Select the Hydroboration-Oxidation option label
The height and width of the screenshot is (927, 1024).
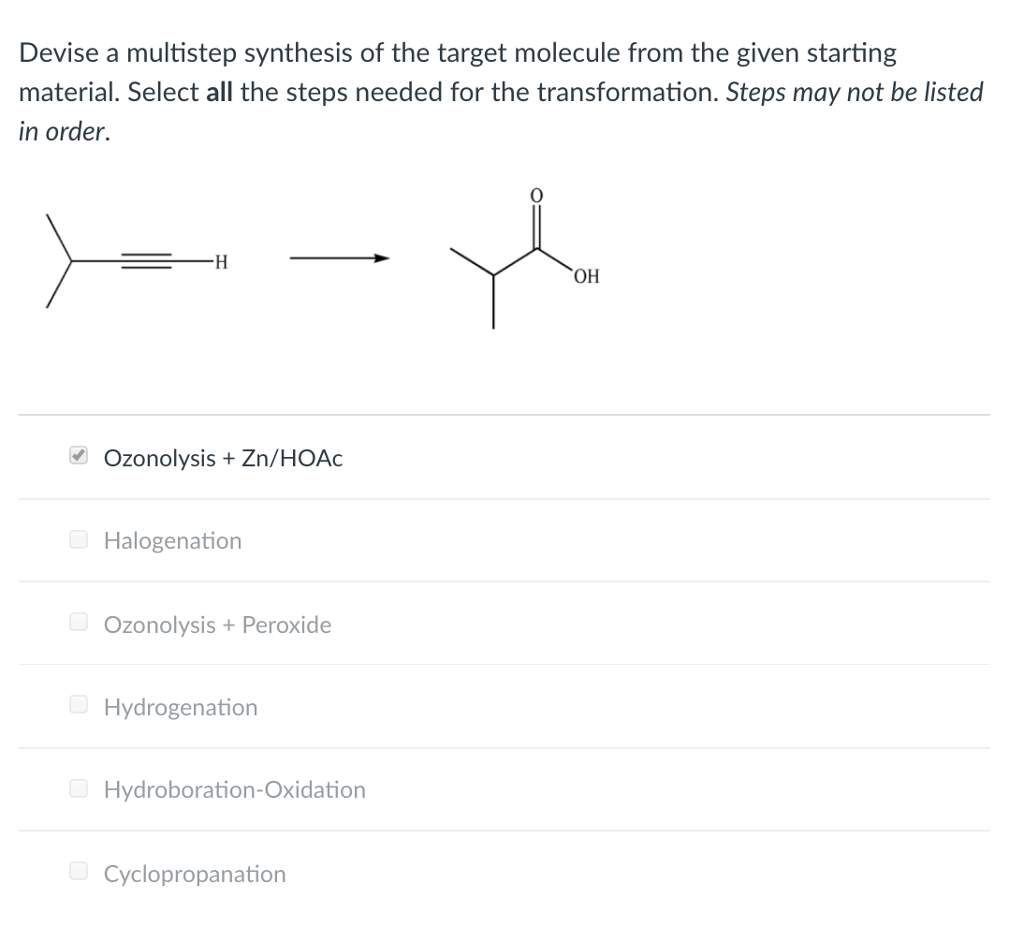click(x=234, y=789)
